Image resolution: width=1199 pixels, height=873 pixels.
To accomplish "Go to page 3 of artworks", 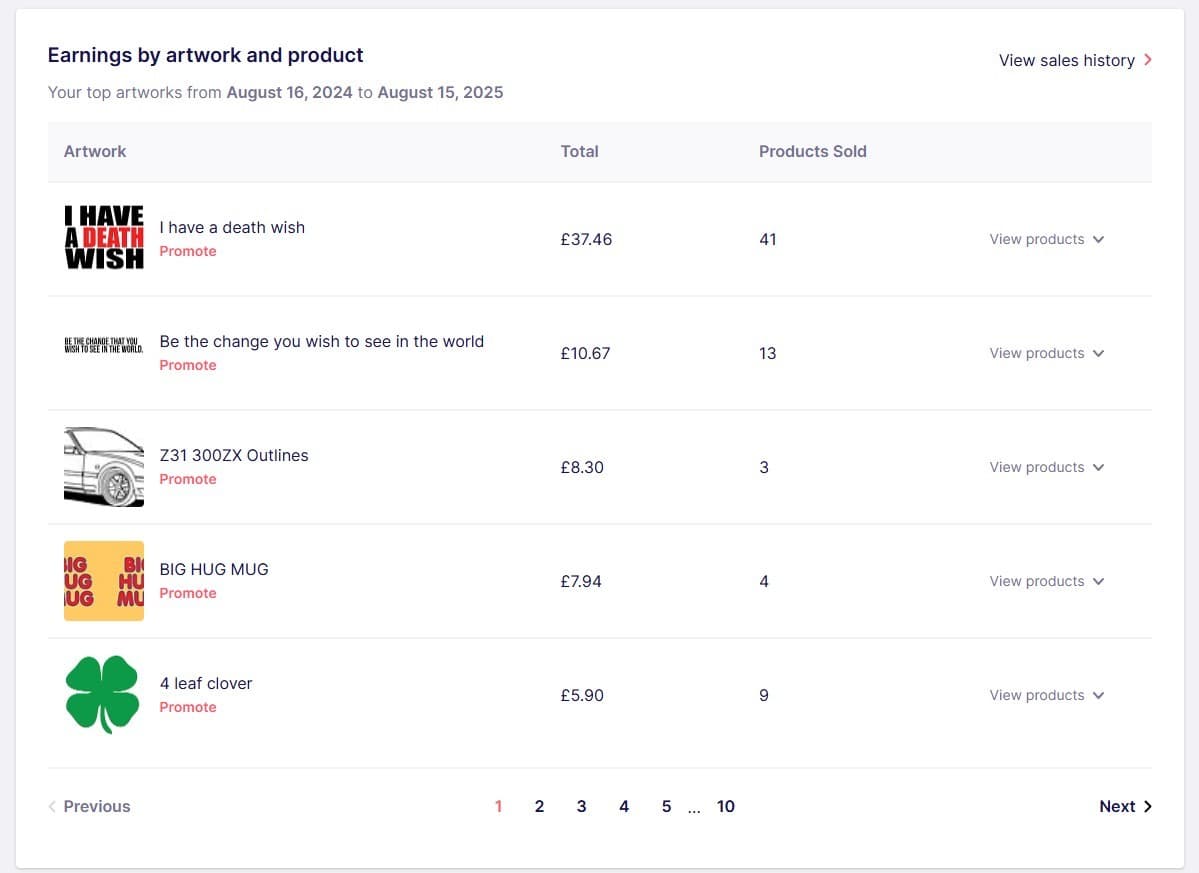I will (x=581, y=806).
